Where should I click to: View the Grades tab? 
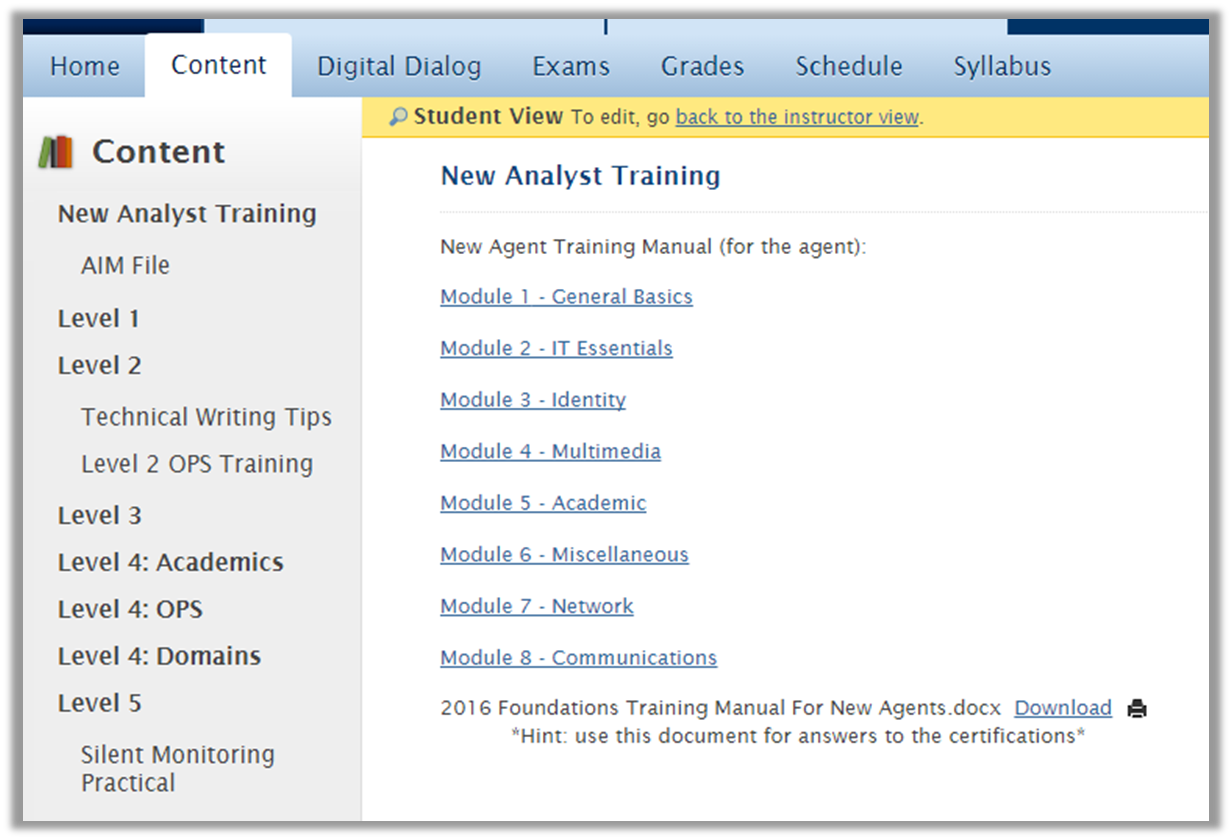(x=702, y=65)
